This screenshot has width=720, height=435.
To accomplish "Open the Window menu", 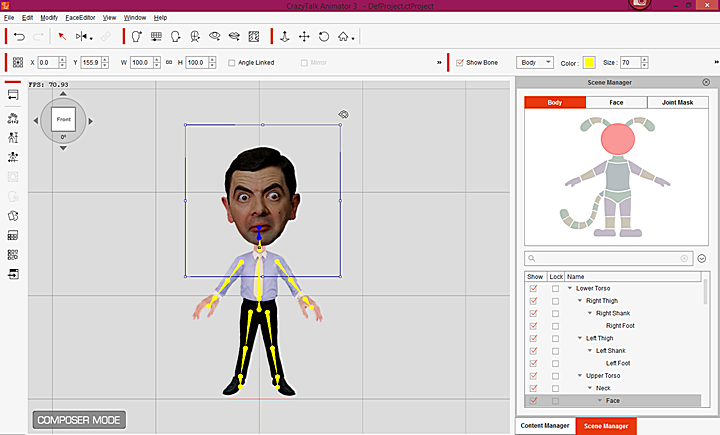I will pos(135,17).
